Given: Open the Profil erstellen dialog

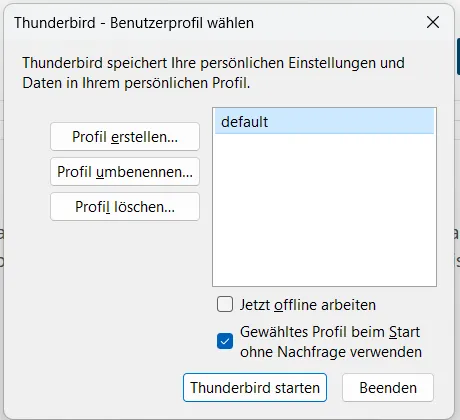Looking at the screenshot, I should pyautogui.click(x=125, y=137).
